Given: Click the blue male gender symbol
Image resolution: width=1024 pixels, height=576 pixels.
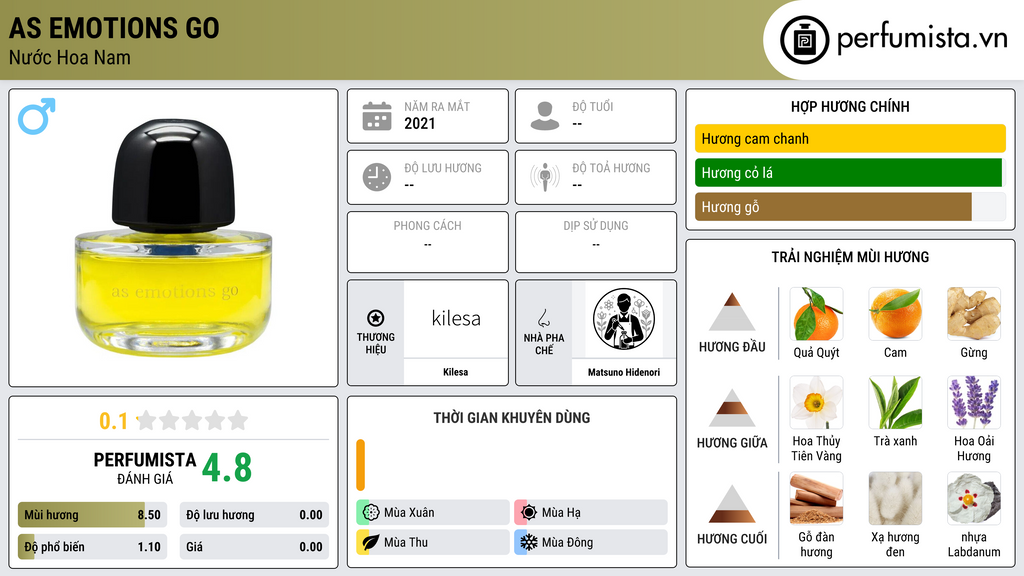Looking at the screenshot, I should (x=37, y=116).
